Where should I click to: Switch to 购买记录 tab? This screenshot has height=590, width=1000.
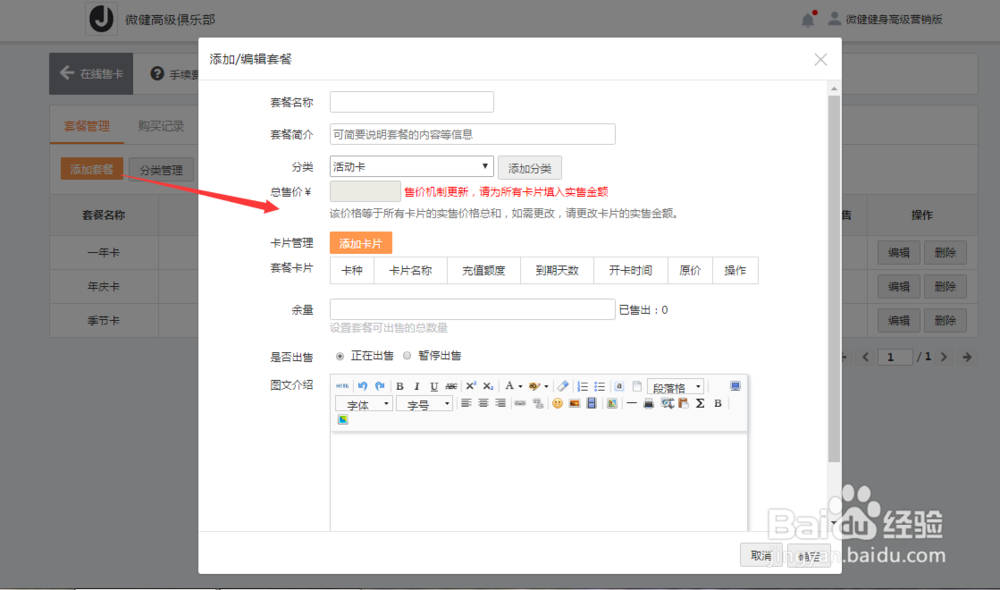(x=161, y=126)
